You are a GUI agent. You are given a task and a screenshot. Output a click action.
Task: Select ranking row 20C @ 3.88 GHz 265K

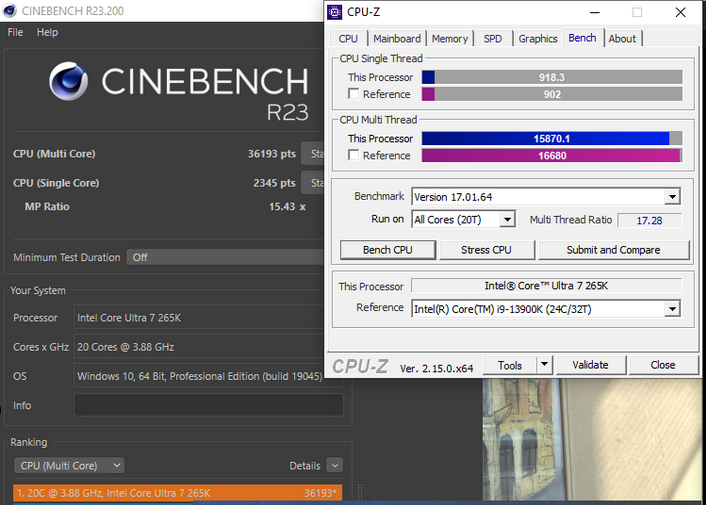pos(177,493)
